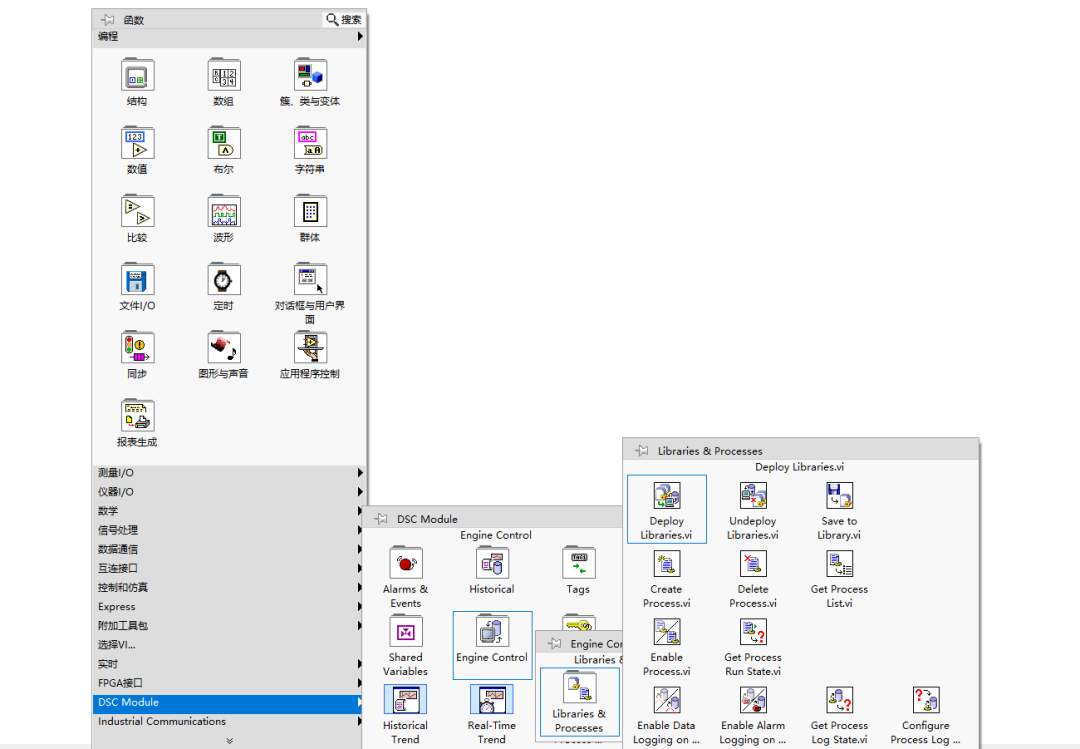
Task: Click the 搜索 (Search) button
Action: [344, 19]
